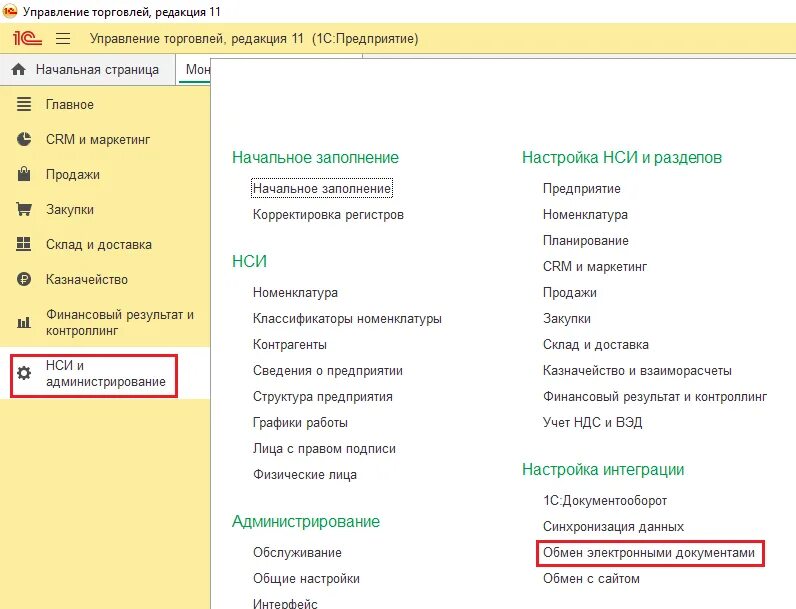Open the CRM и маркетинг sidebar section
The height and width of the screenshot is (609, 796).
tap(98, 140)
